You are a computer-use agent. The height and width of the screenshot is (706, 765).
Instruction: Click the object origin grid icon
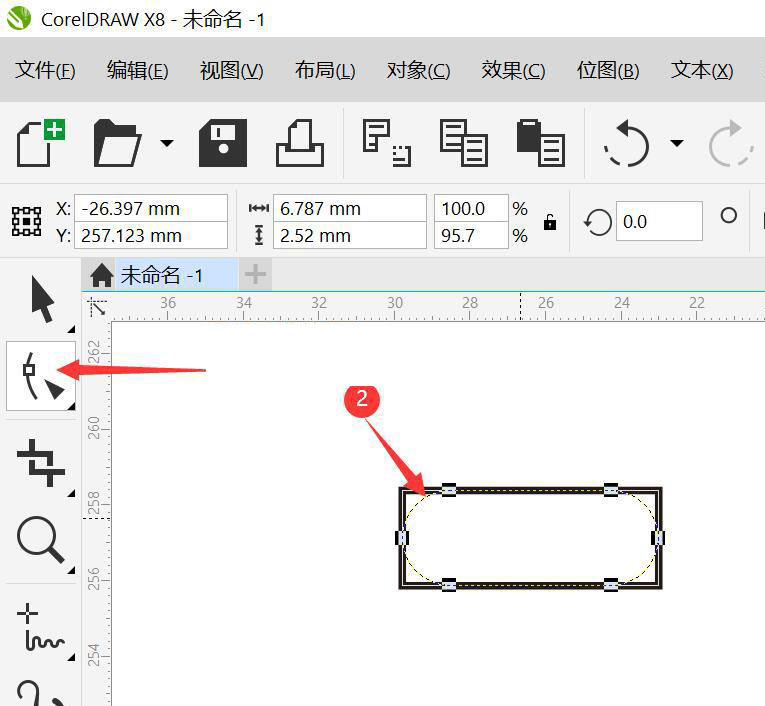point(26,222)
